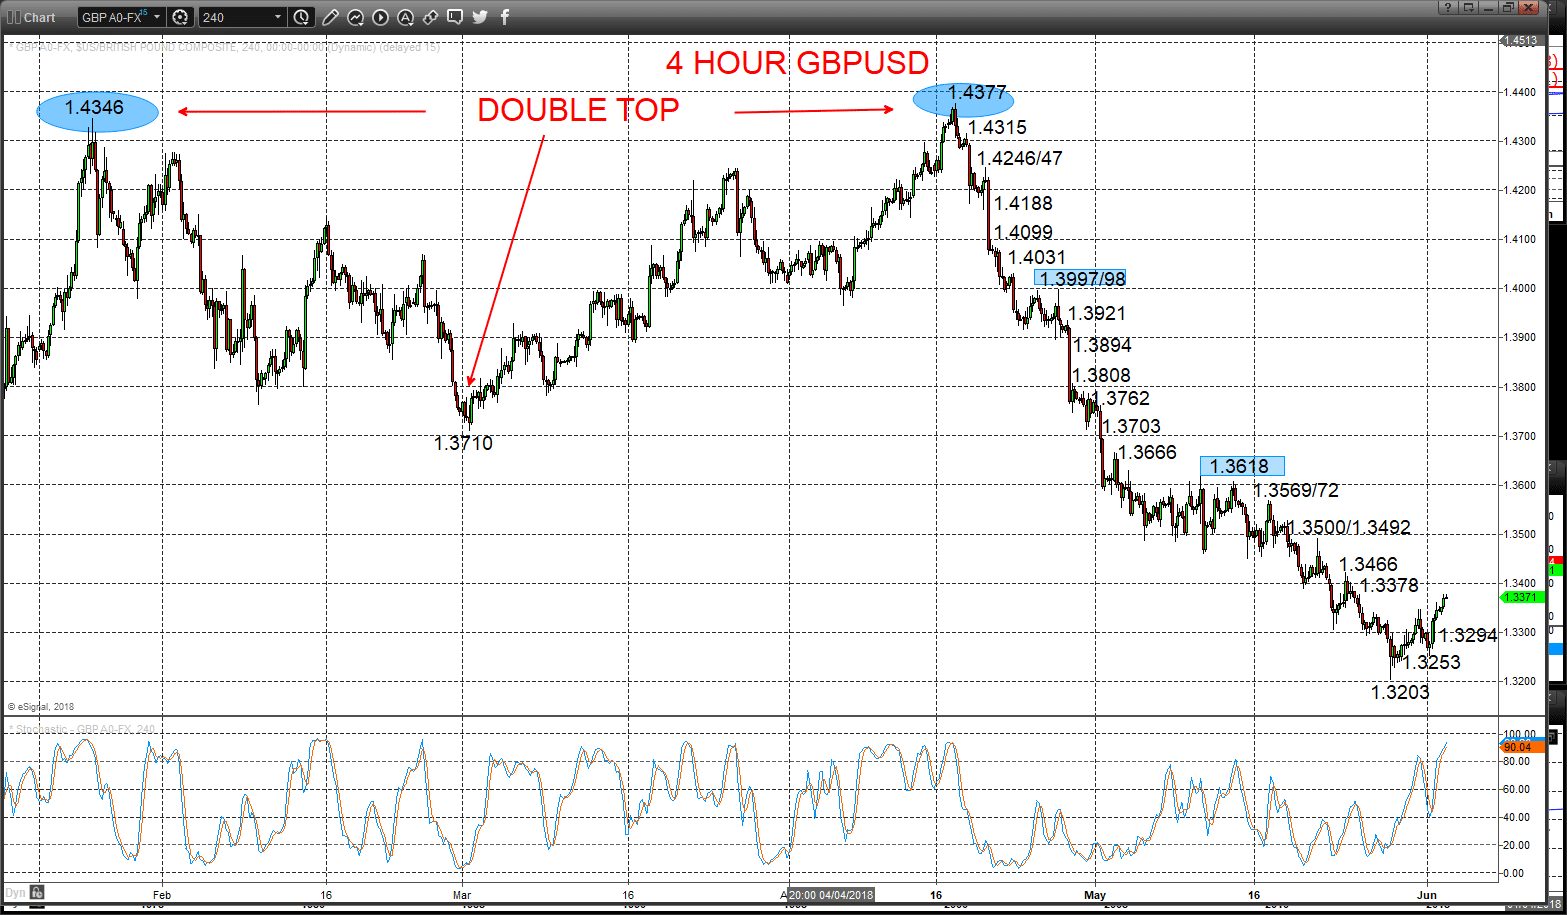Click the link windows chain icon
Viewport: 1567px width, 915px height.
click(x=430, y=17)
